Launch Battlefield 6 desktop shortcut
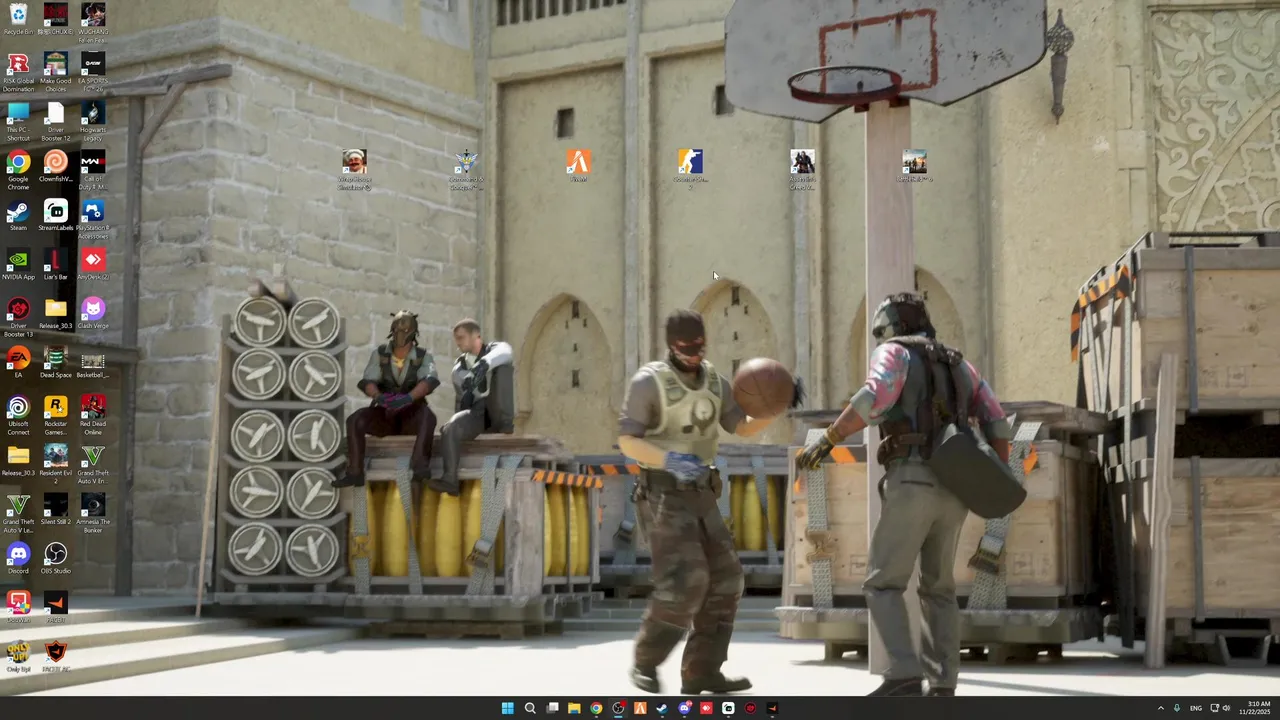The height and width of the screenshot is (720, 1280). (x=914, y=166)
